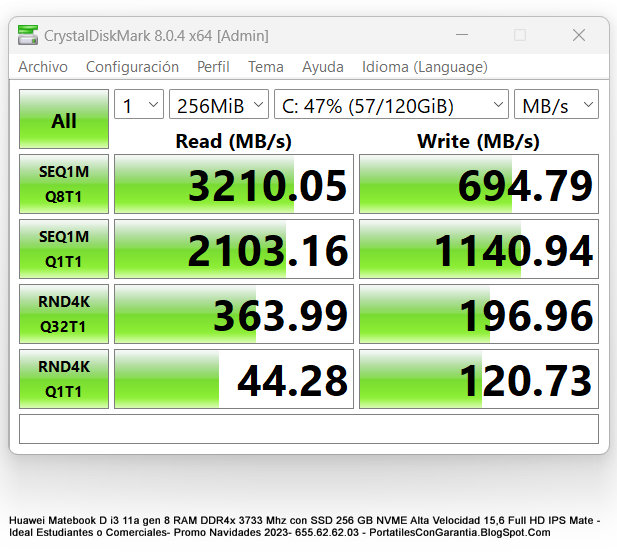617x552 pixels.
Task: Click the 363.99 read result
Action: [234, 314]
